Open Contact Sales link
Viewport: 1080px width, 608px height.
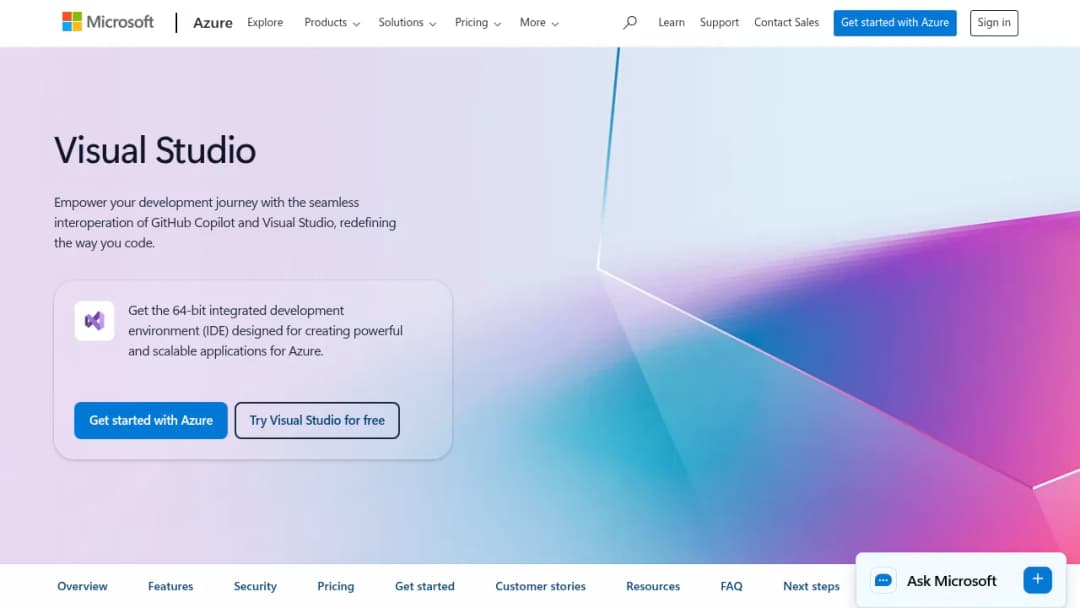pyautogui.click(x=786, y=22)
